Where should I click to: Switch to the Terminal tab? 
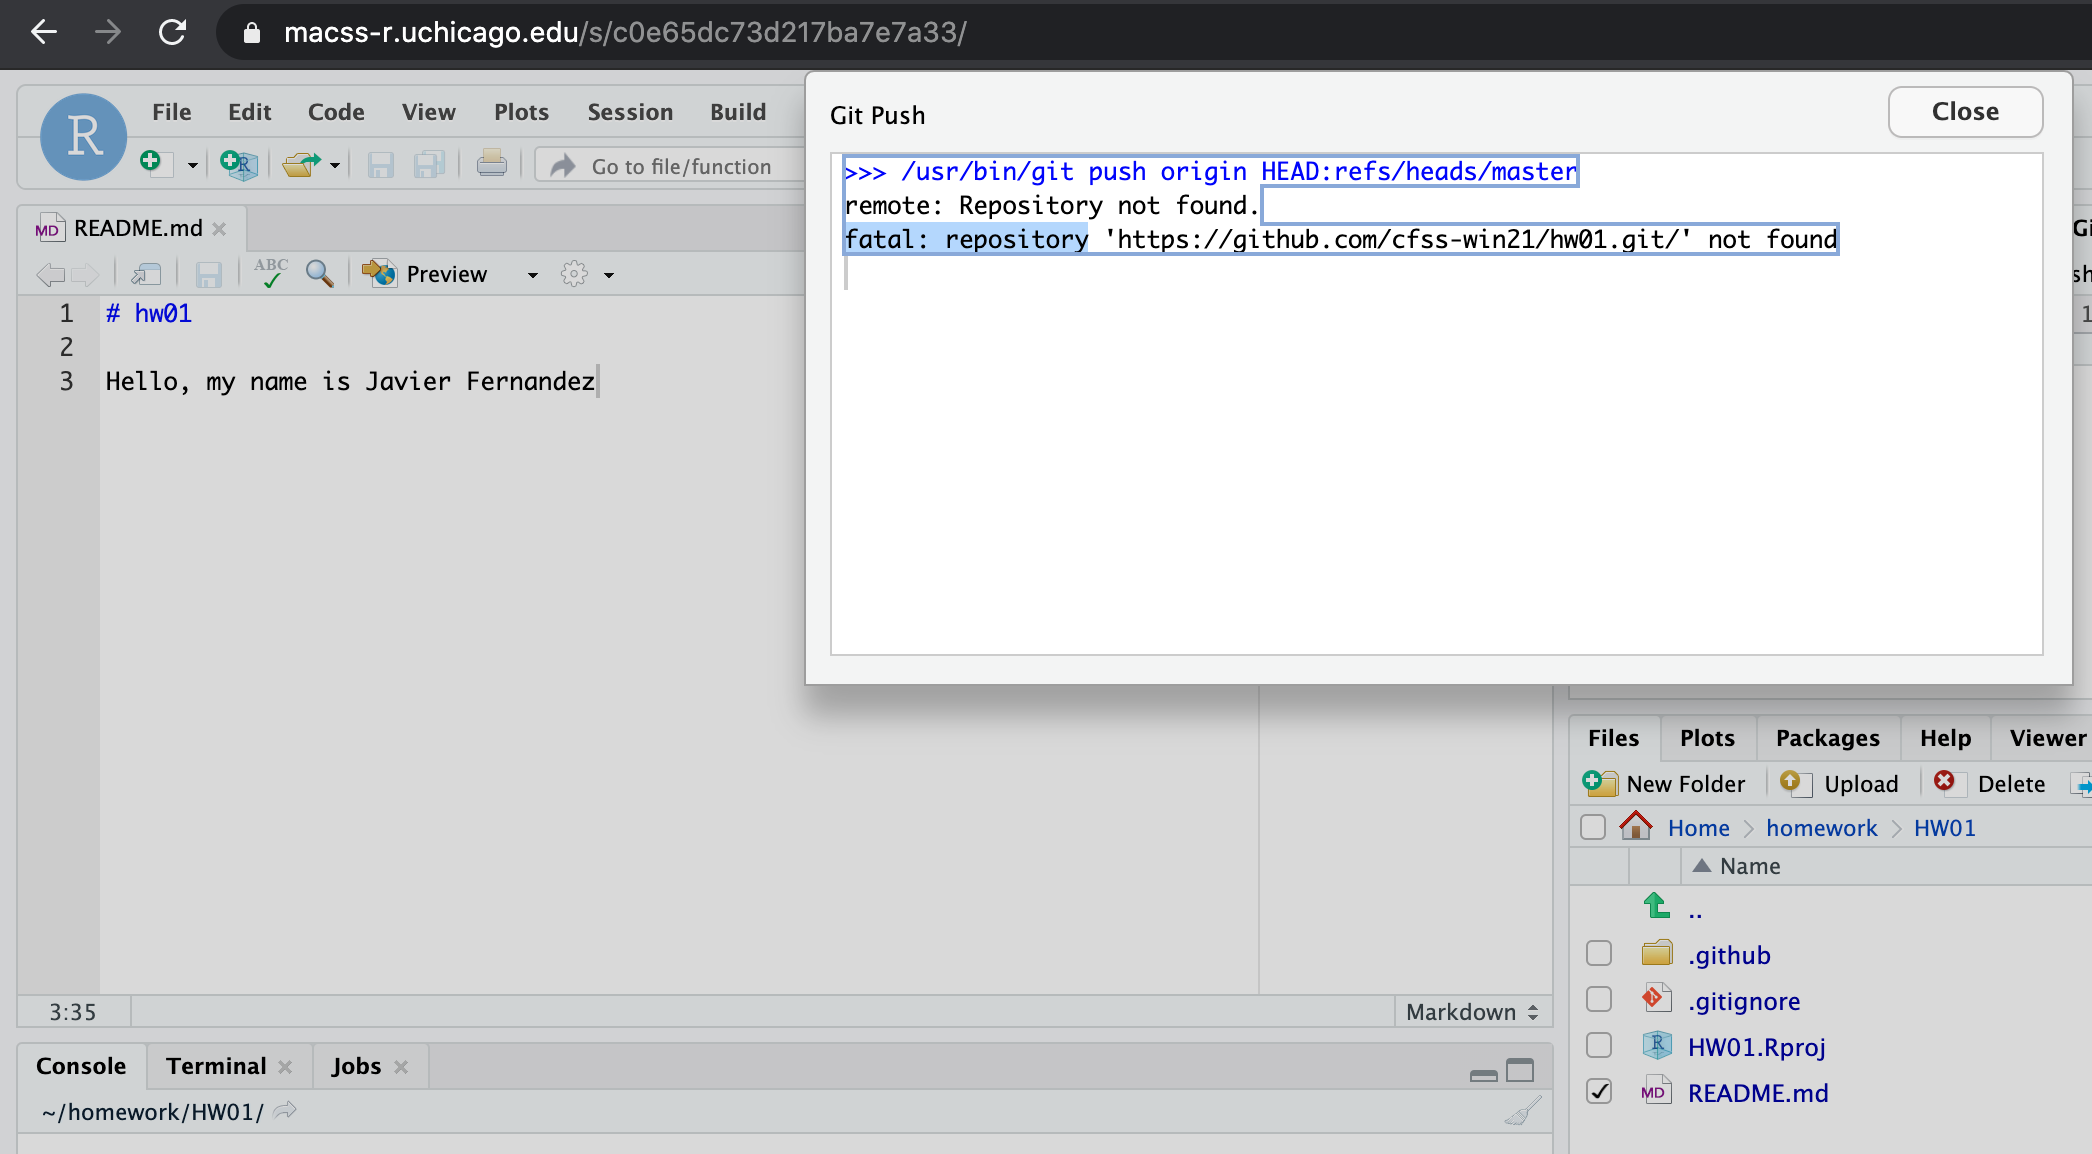tap(215, 1066)
